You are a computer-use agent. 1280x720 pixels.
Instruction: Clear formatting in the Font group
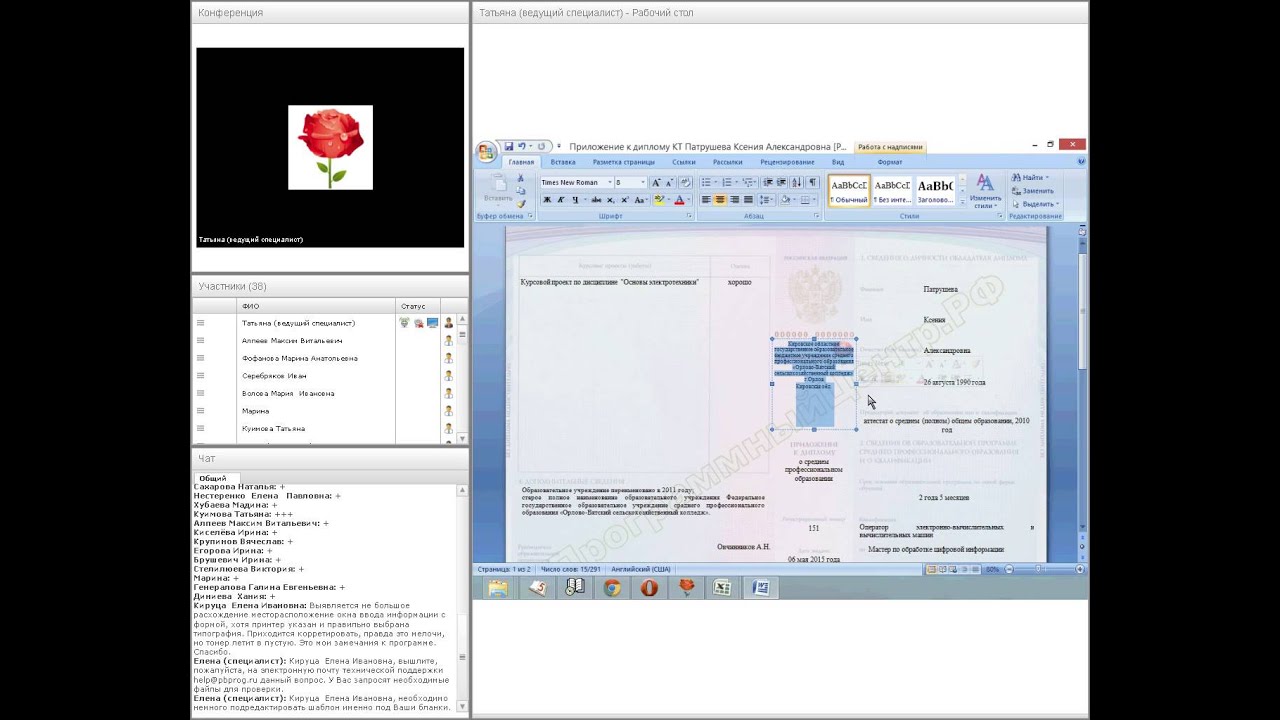coord(683,182)
